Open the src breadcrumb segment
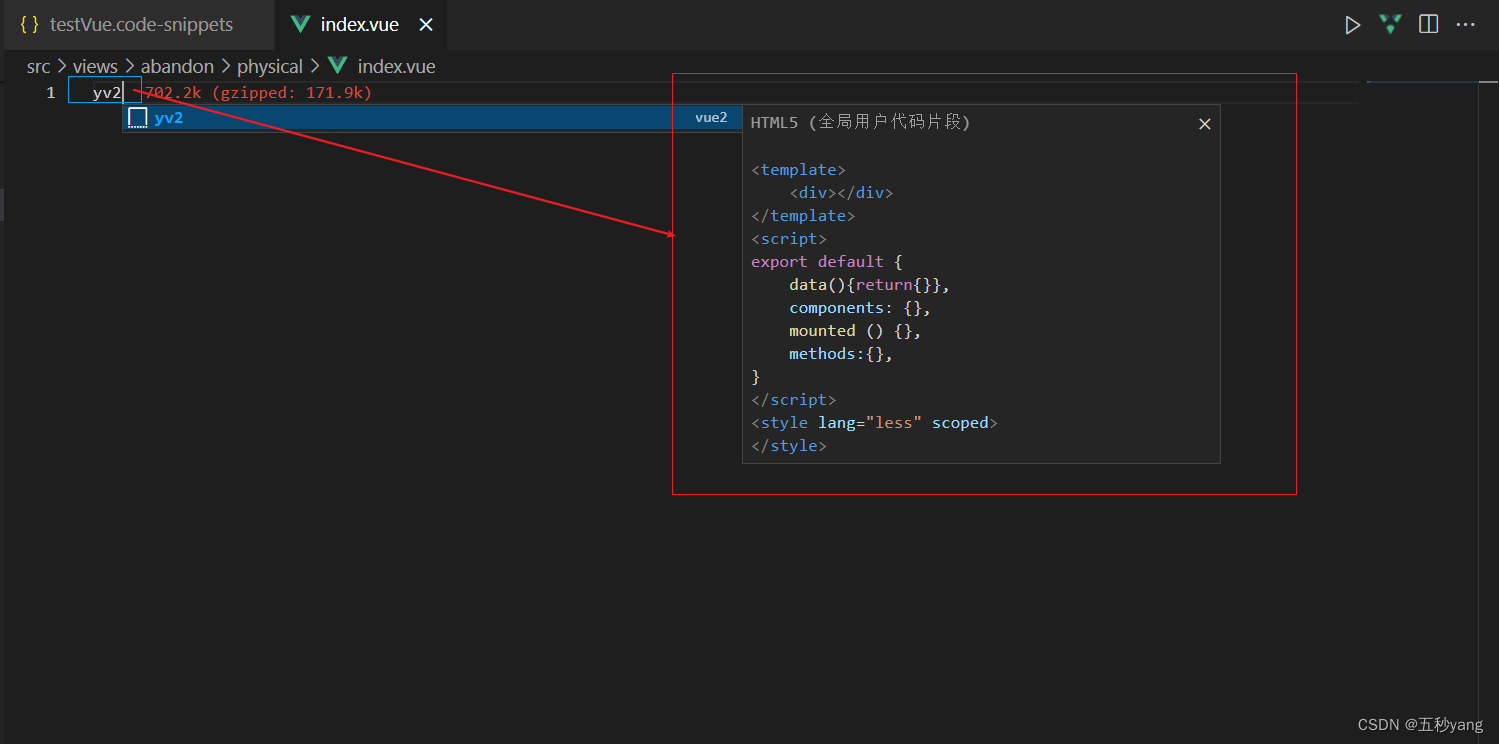 pyautogui.click(x=38, y=66)
